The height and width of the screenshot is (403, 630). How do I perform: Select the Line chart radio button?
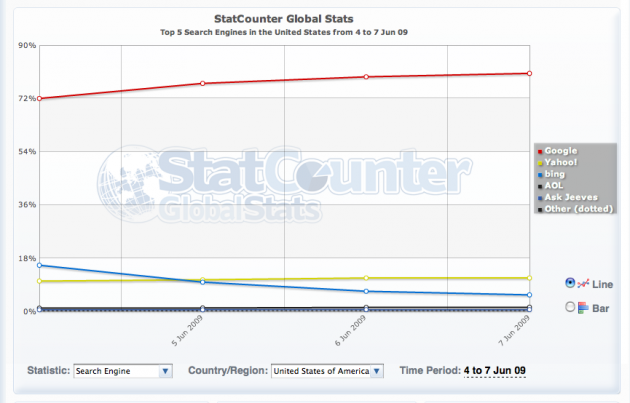click(571, 282)
